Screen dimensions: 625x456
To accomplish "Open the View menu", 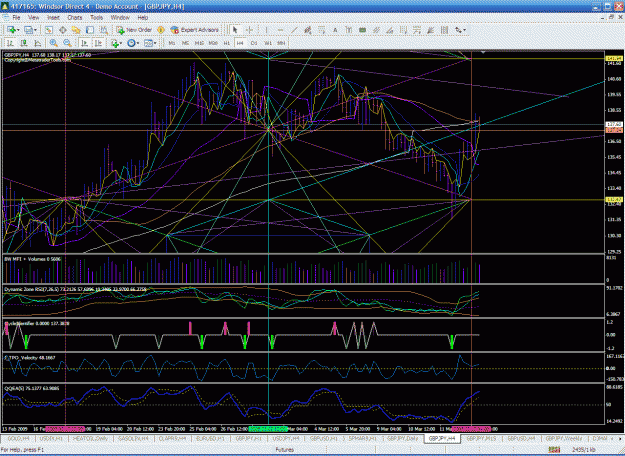I will 33,18.
